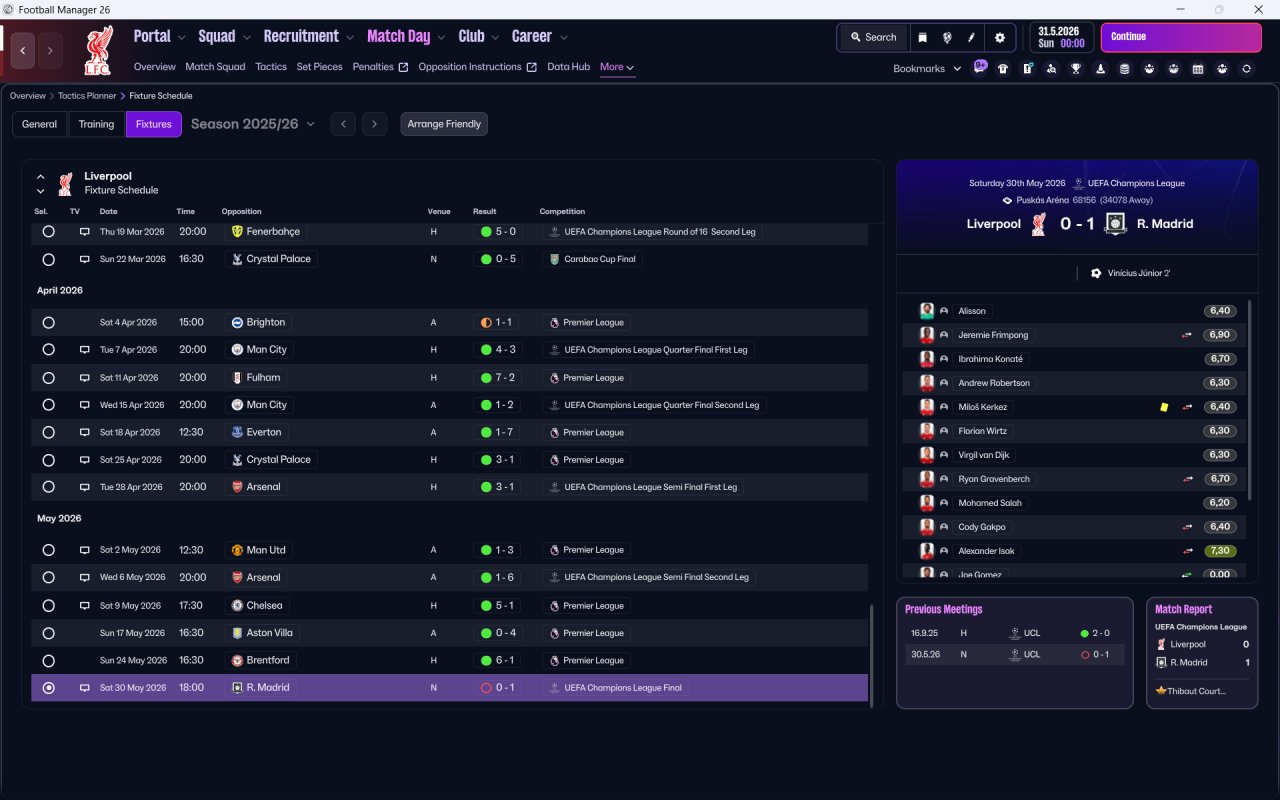Click Man Utd club badge in fixture list
1280x800 pixels.
[237, 550]
